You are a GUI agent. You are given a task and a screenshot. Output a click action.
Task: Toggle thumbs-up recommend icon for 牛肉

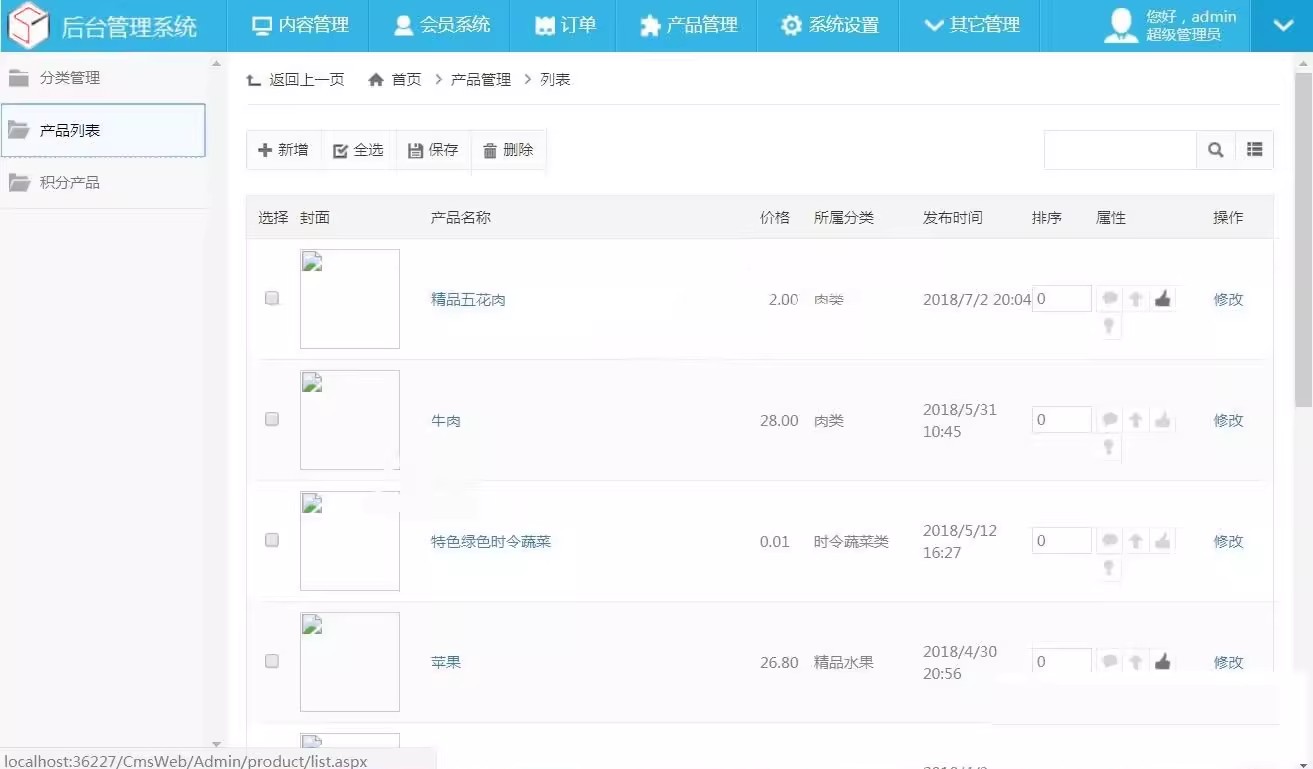point(1162,420)
